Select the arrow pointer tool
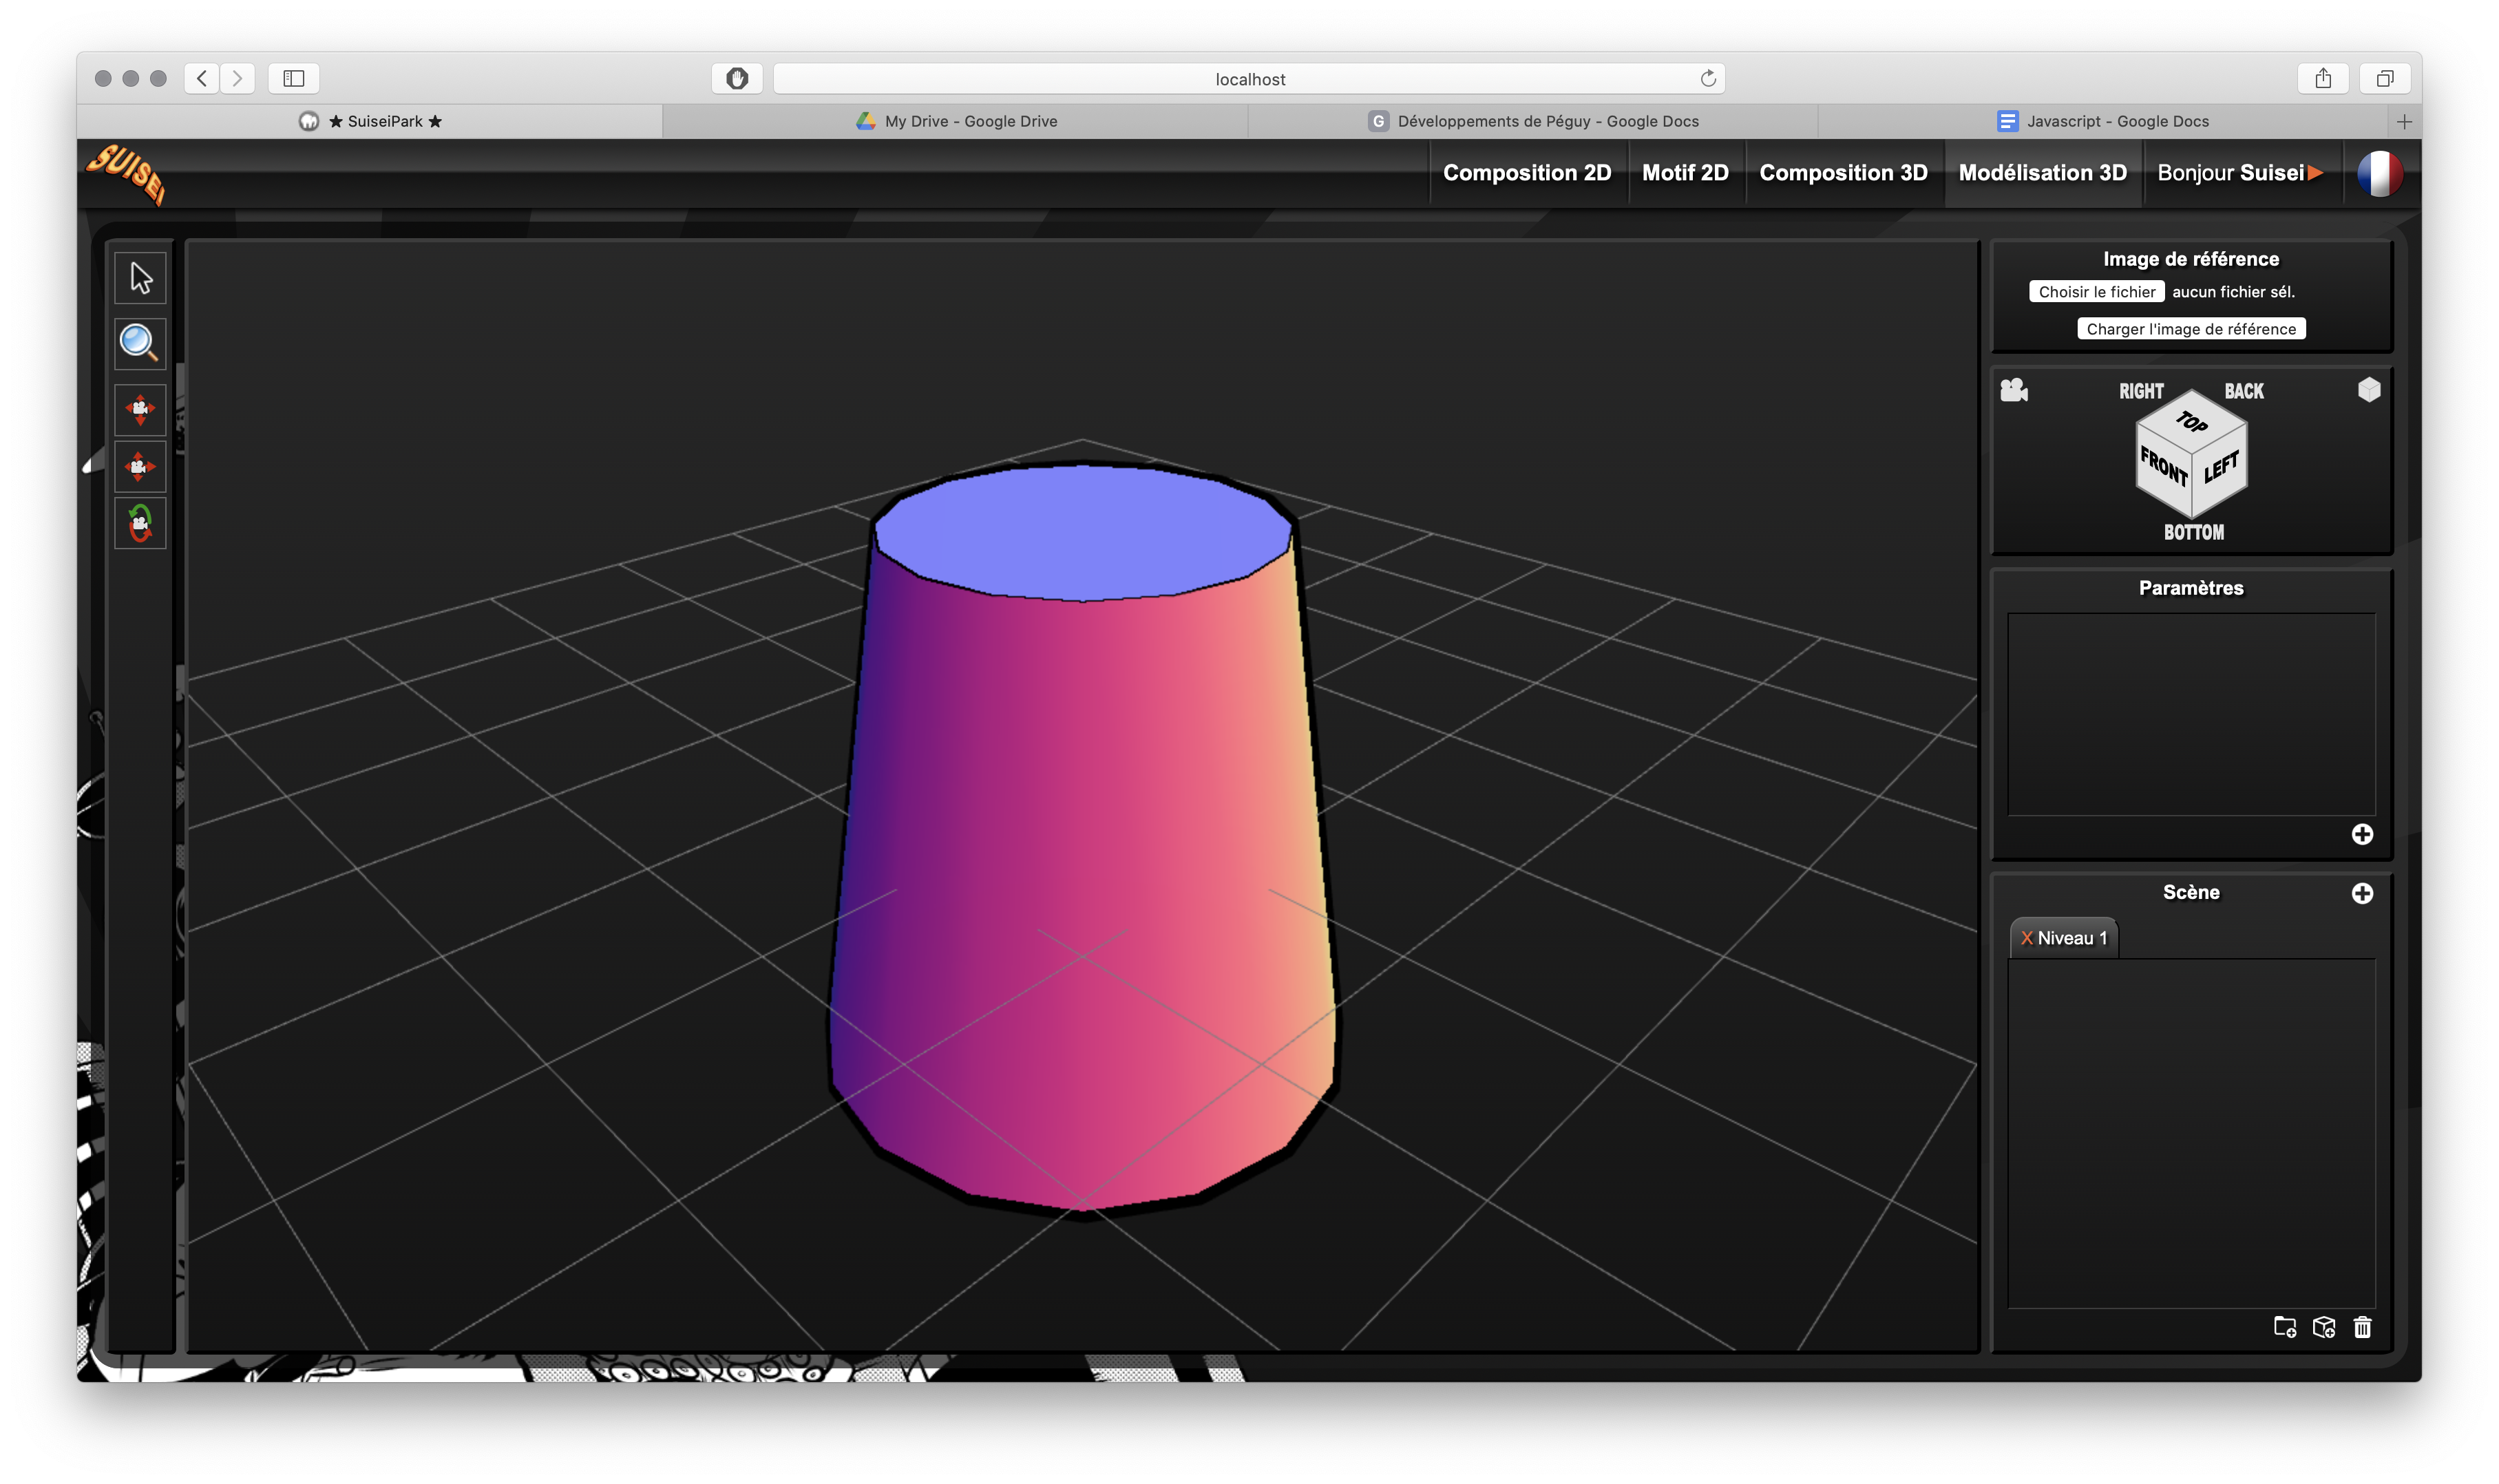2499x1484 pixels. (140, 278)
